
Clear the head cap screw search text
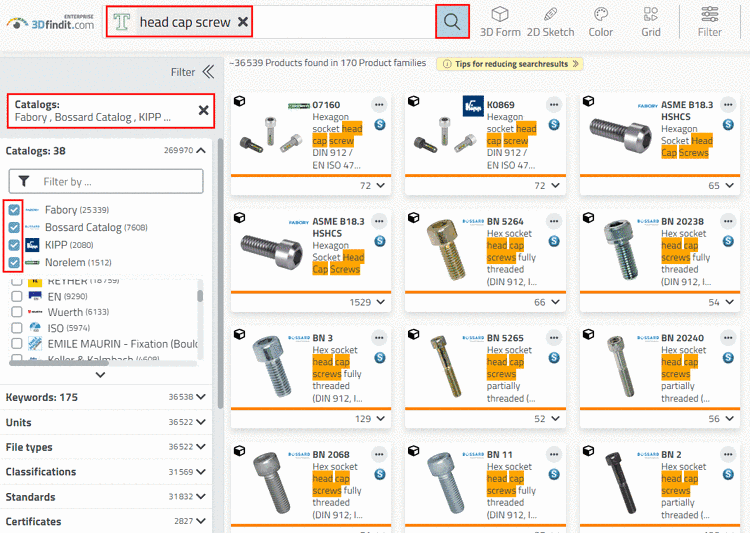pos(243,21)
